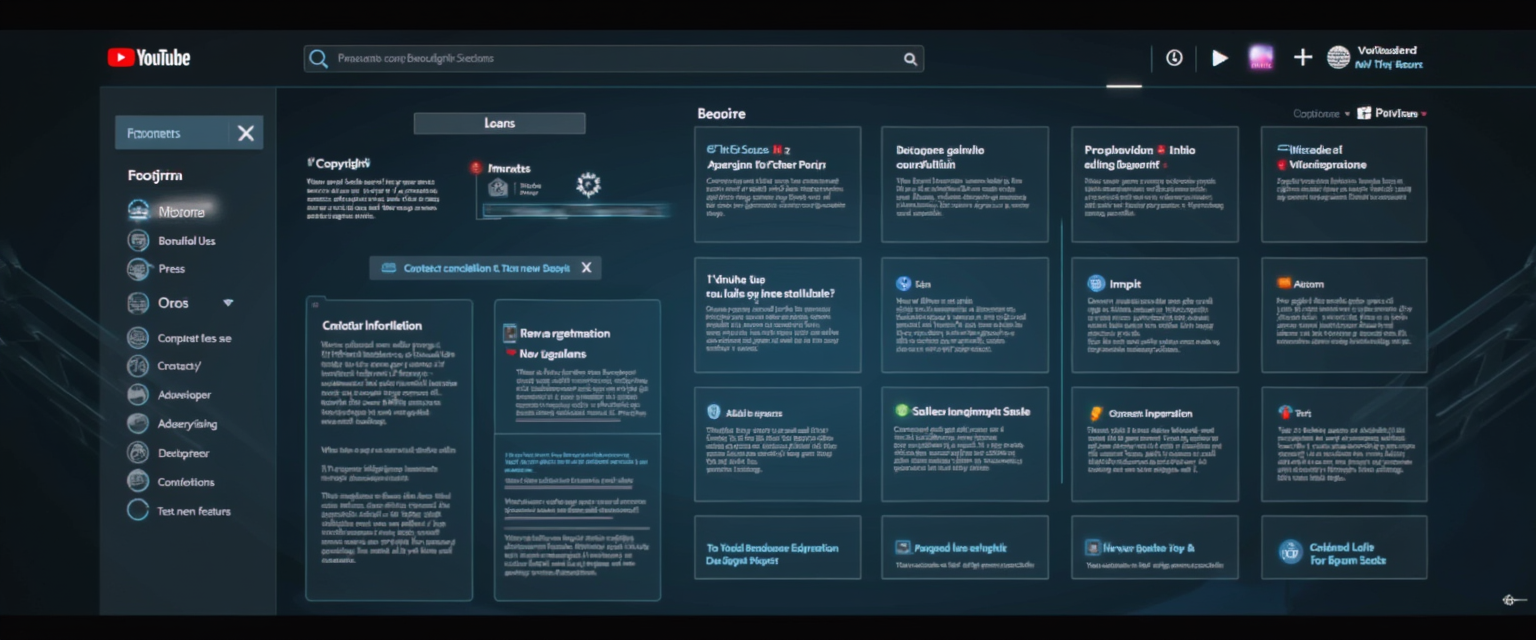1536x640 pixels.
Task: Dismiss the contact notification banner with its X
Action: [x=587, y=267]
